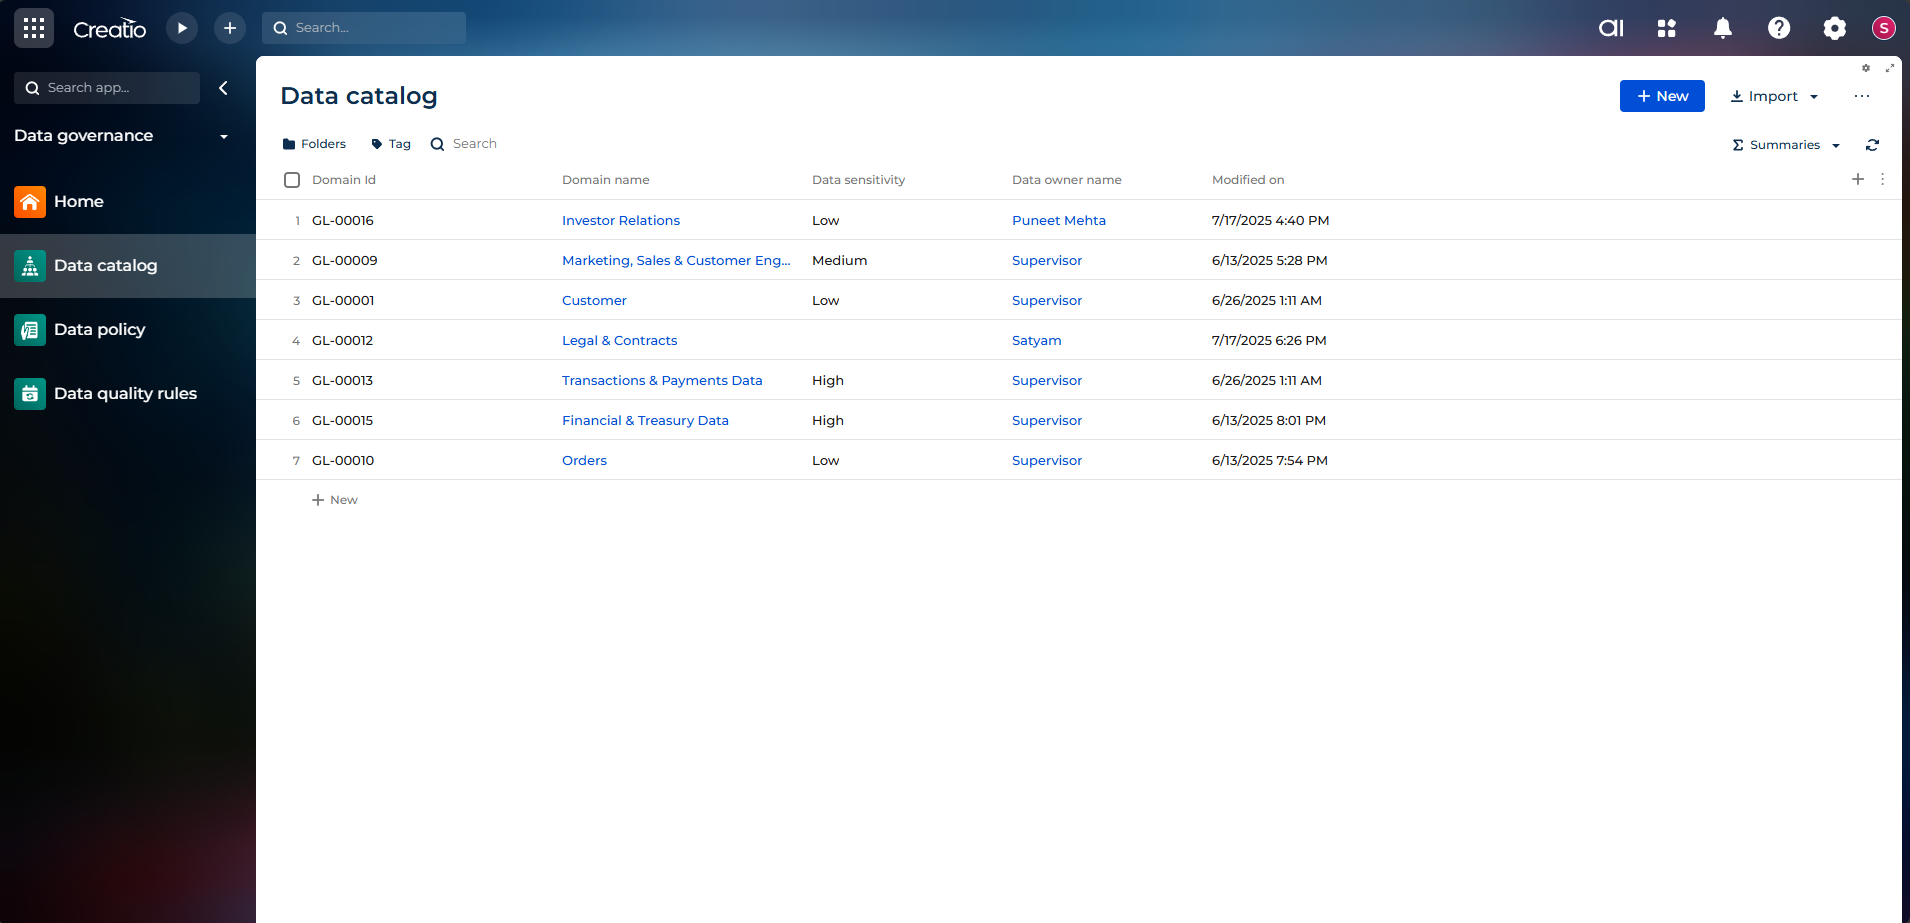The image size is (1910, 923).
Task: Click High sensitivity in Transactions row
Action: [828, 380]
